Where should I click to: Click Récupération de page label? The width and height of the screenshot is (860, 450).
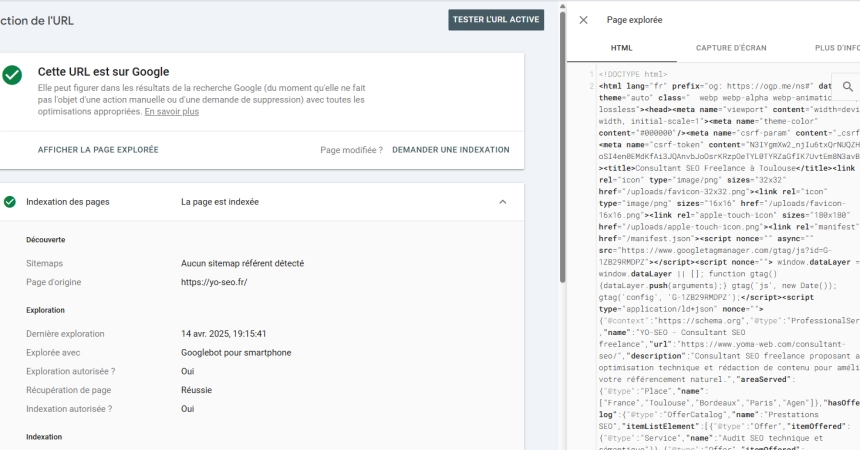(x=68, y=390)
